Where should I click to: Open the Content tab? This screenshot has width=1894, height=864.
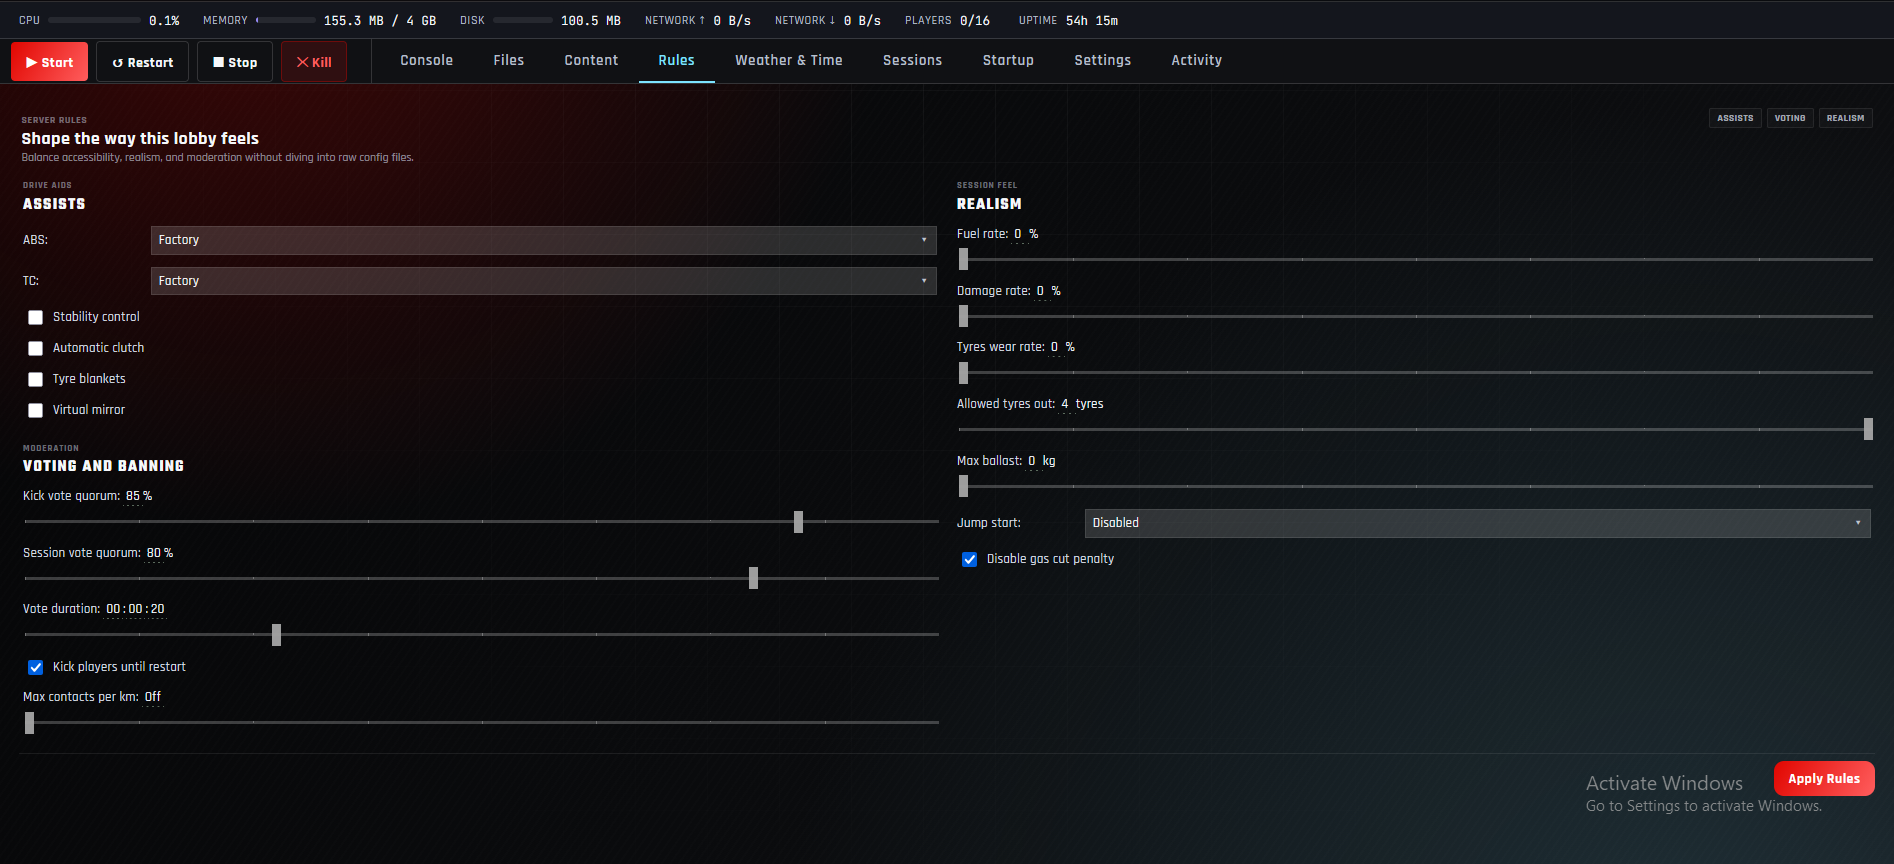(591, 61)
